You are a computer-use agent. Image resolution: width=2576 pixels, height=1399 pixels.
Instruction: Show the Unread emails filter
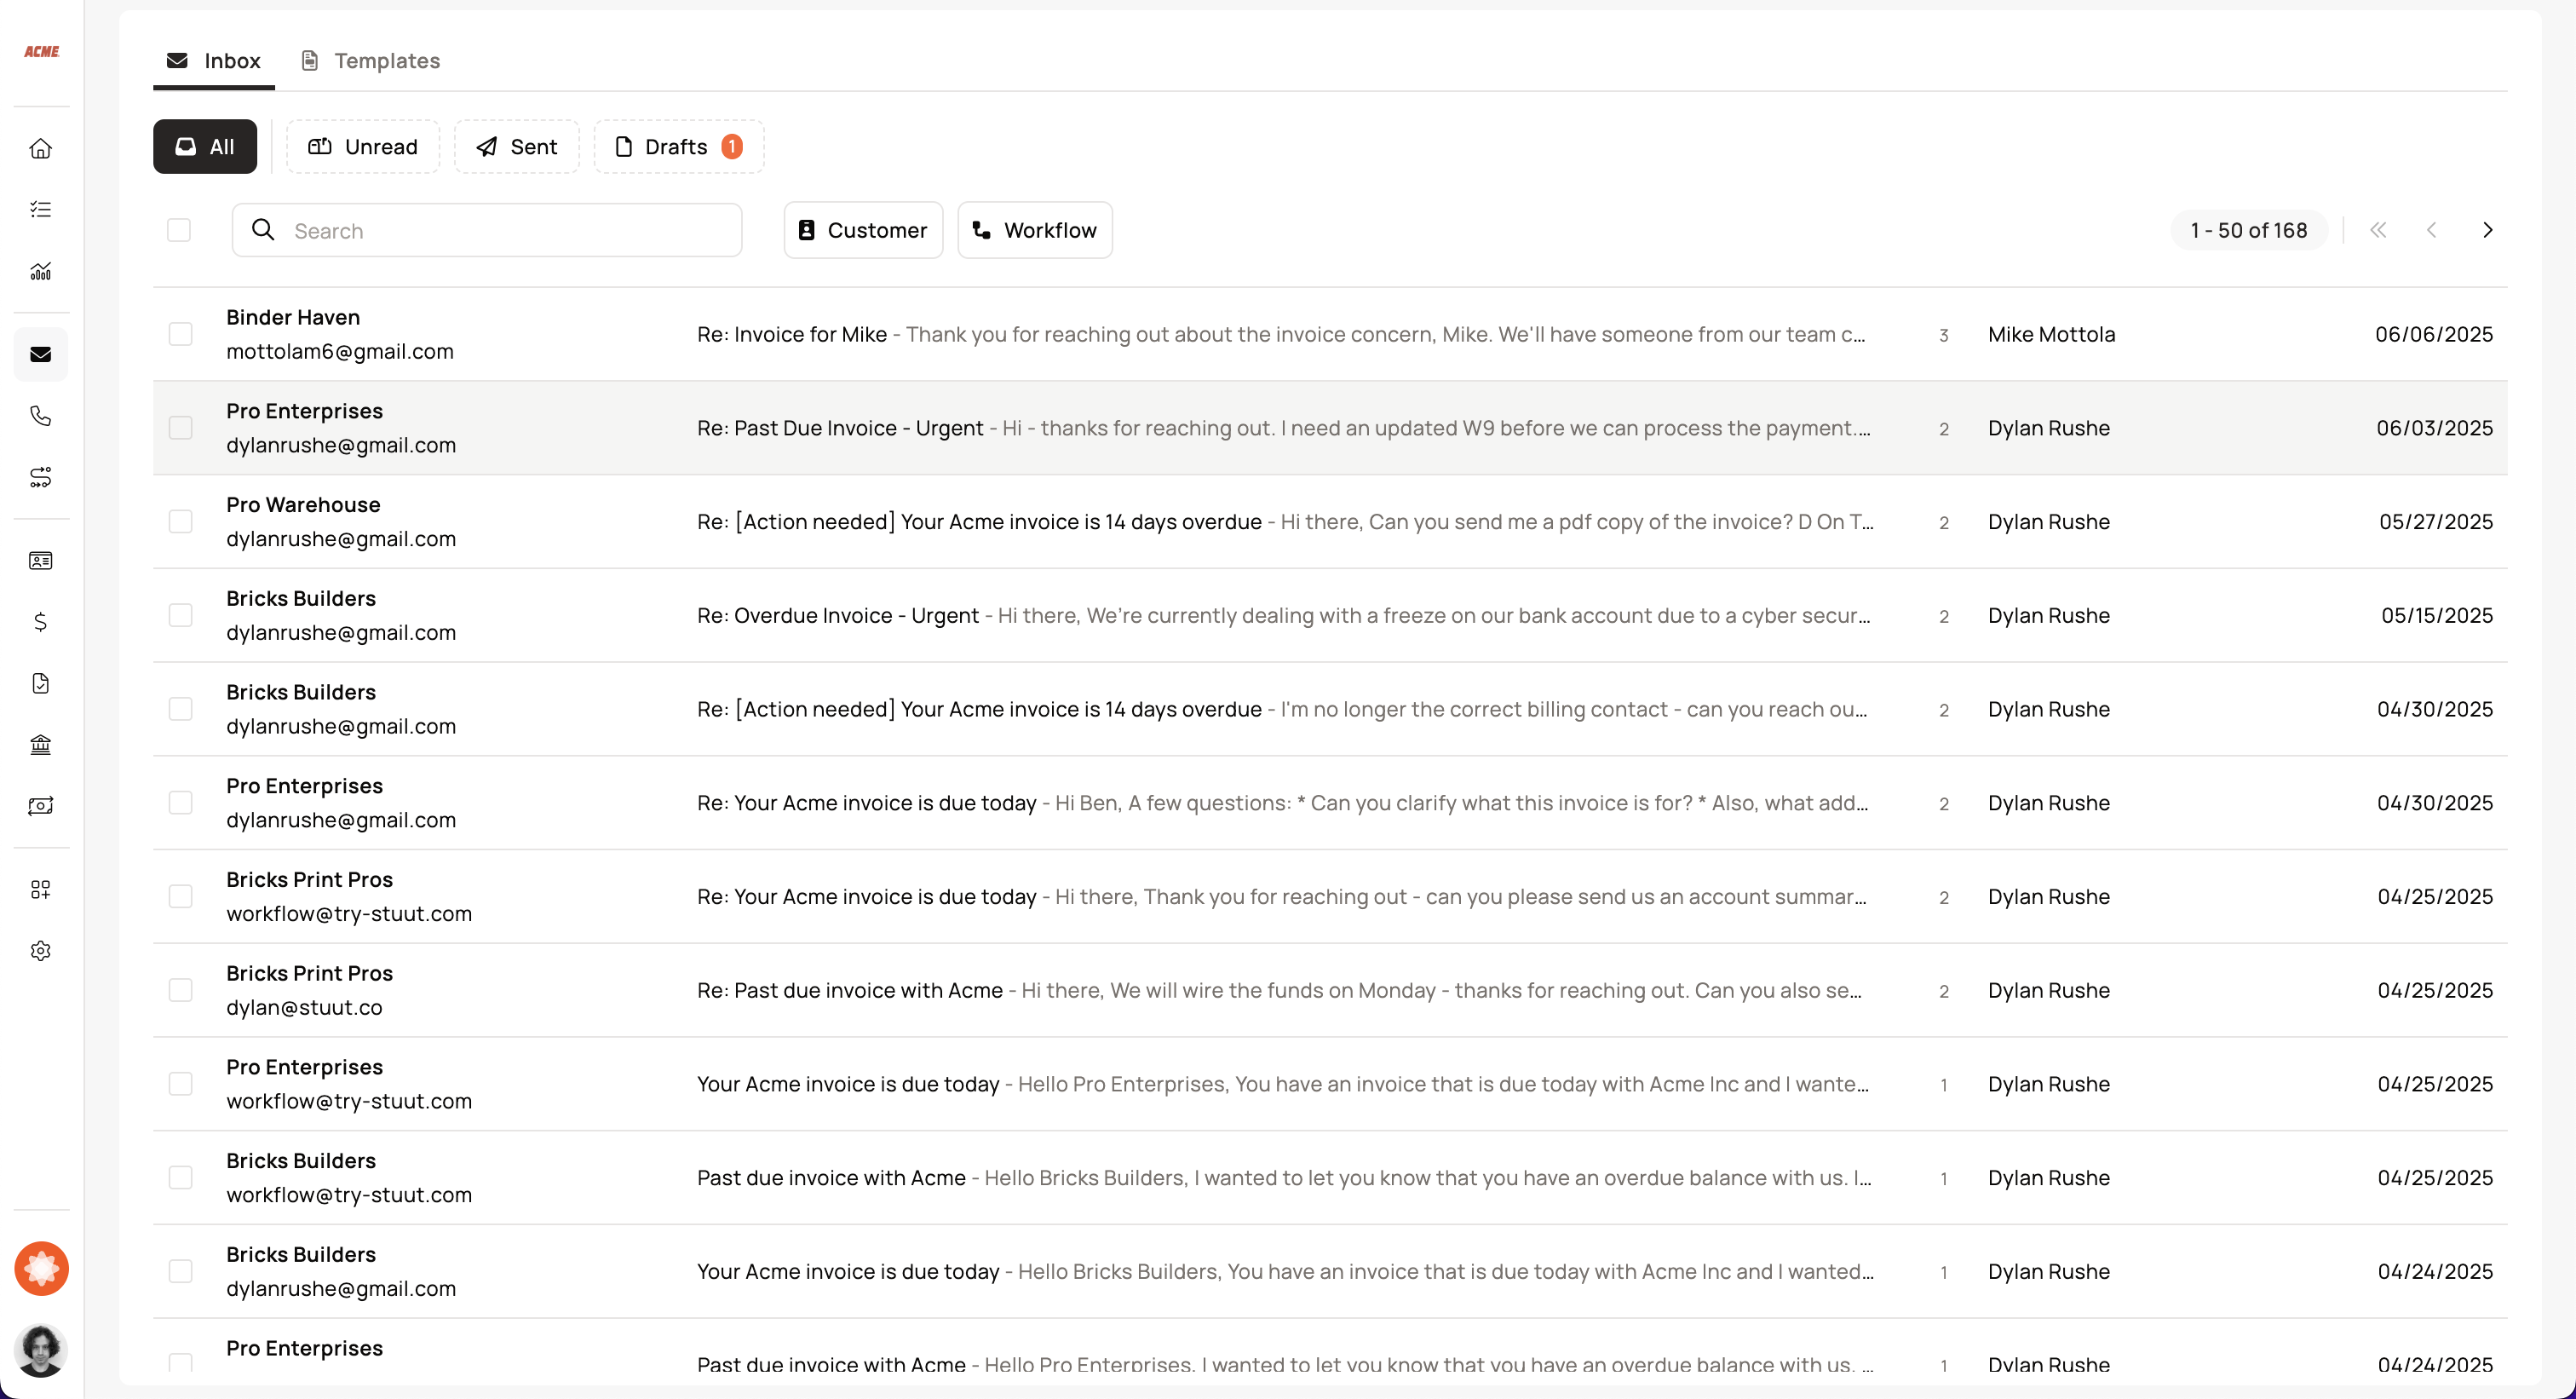tap(363, 147)
